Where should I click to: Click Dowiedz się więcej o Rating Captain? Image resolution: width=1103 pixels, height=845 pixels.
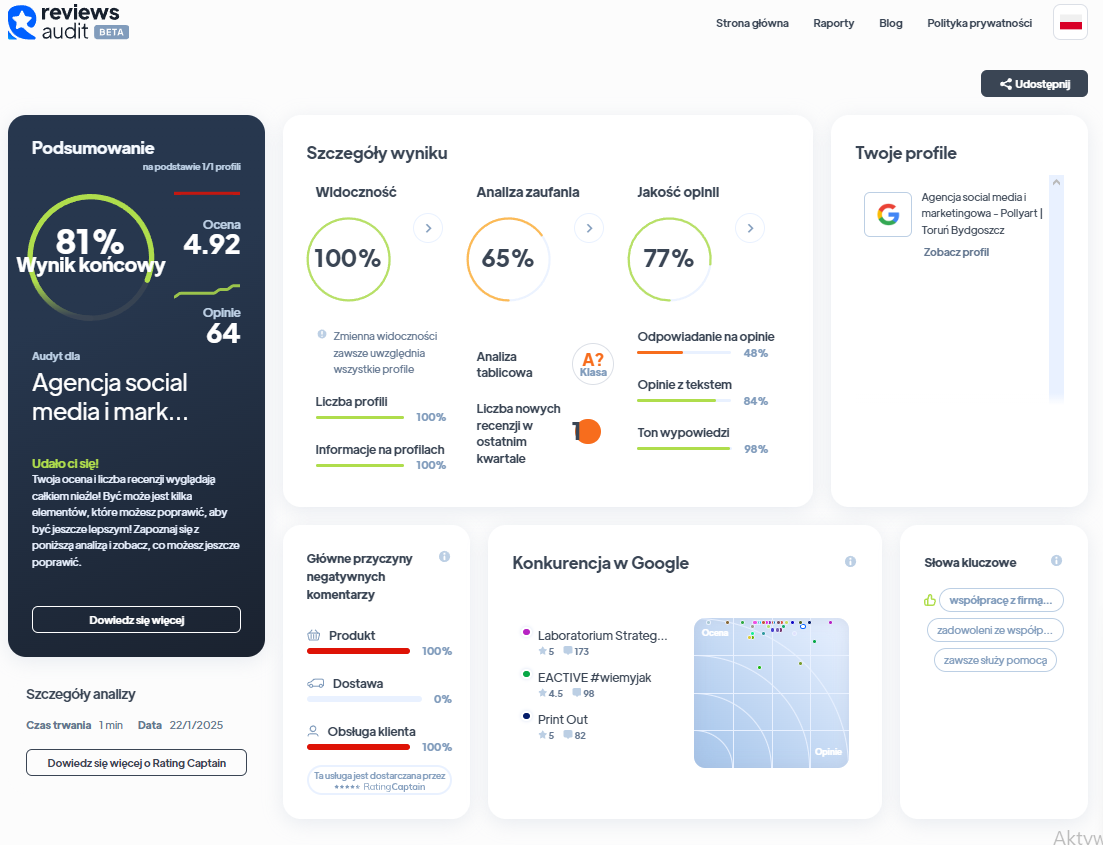136,763
